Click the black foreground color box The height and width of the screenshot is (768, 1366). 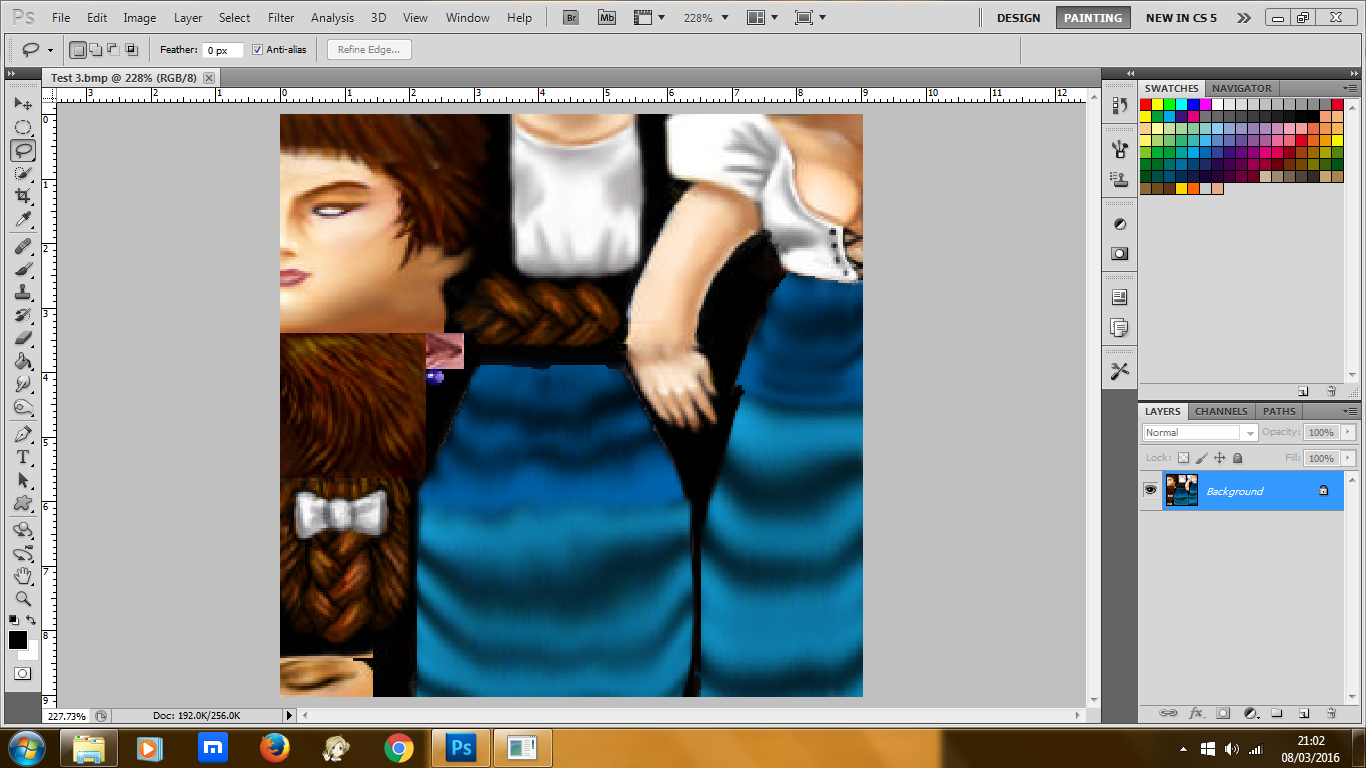pos(18,640)
